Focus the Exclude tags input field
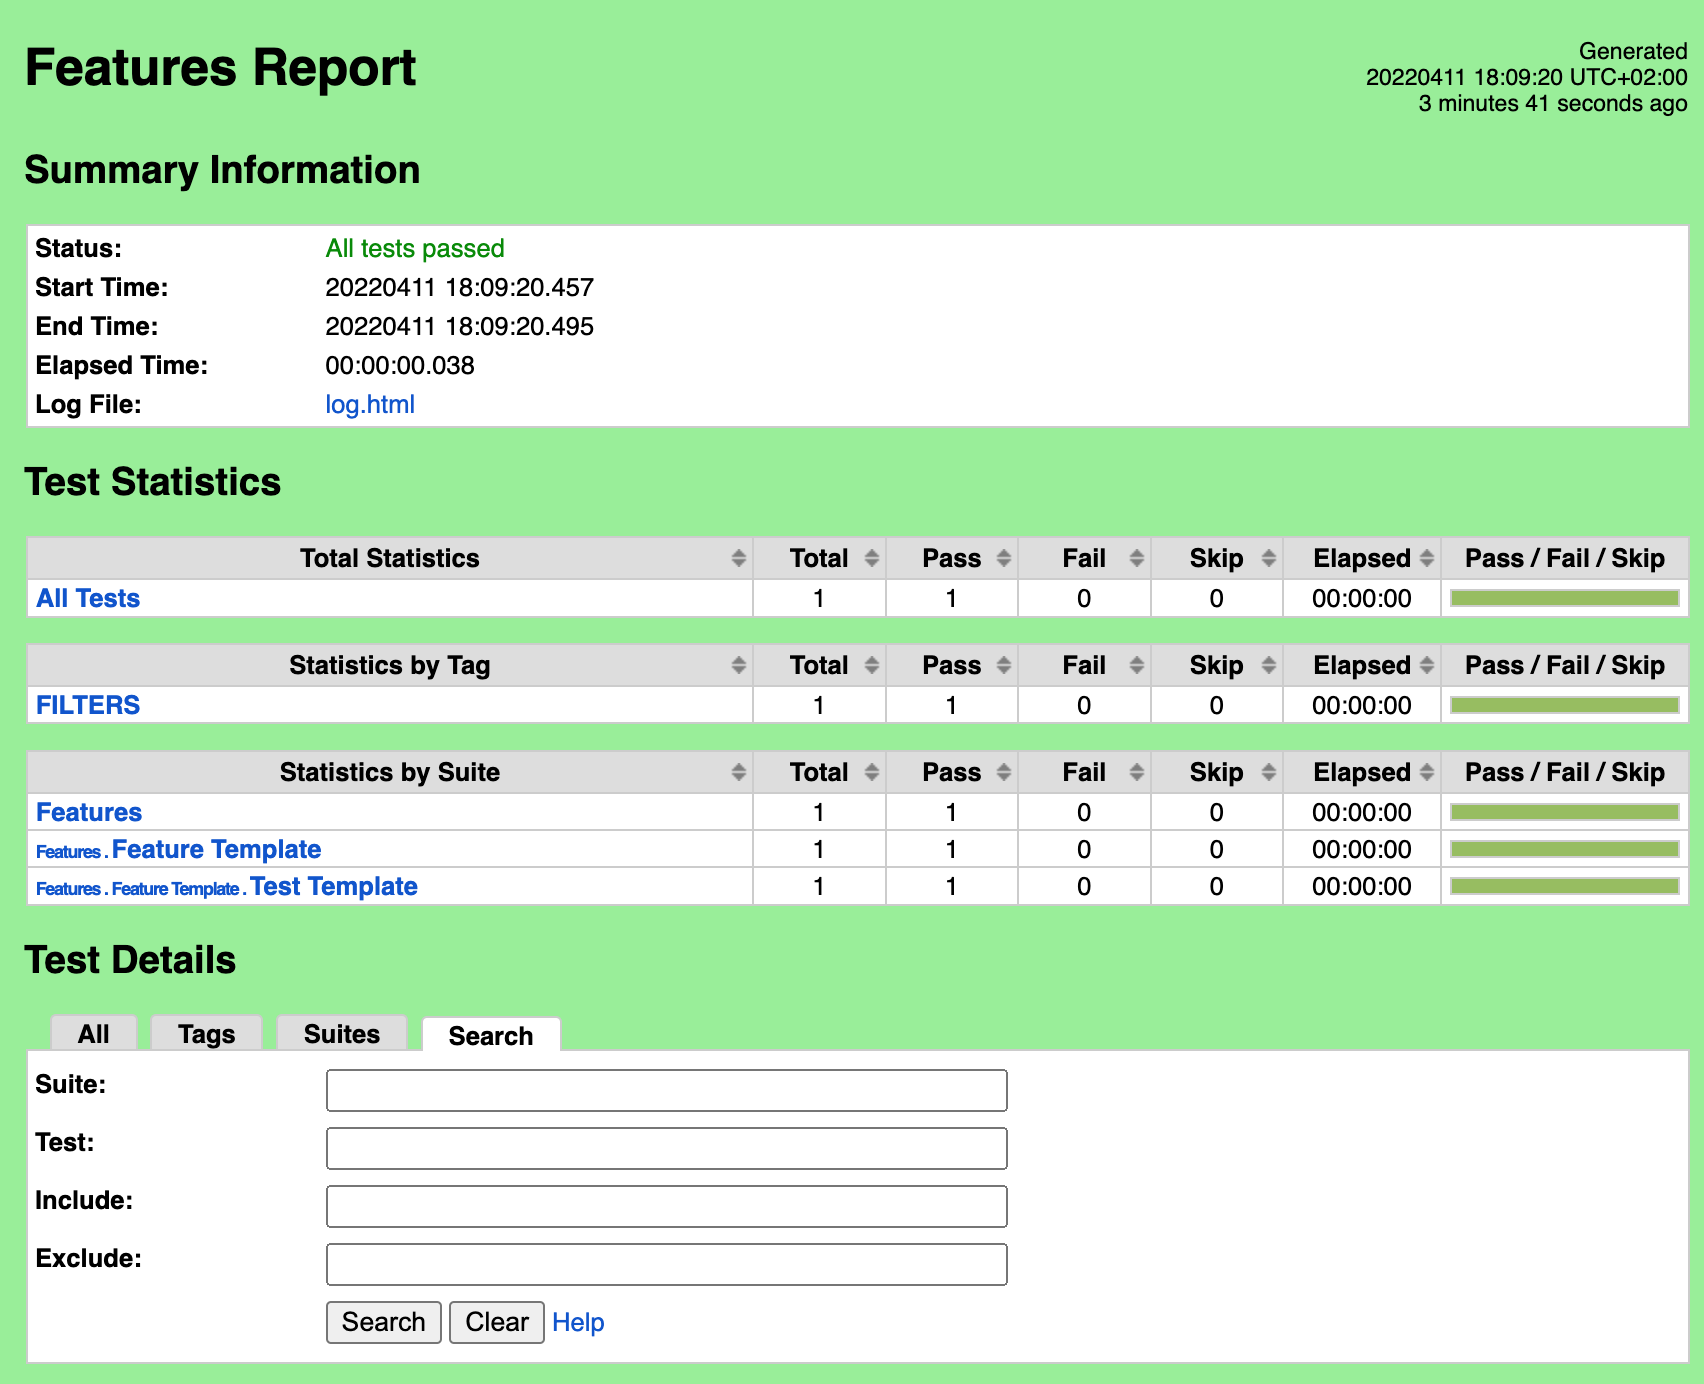1704x1384 pixels. (667, 1264)
